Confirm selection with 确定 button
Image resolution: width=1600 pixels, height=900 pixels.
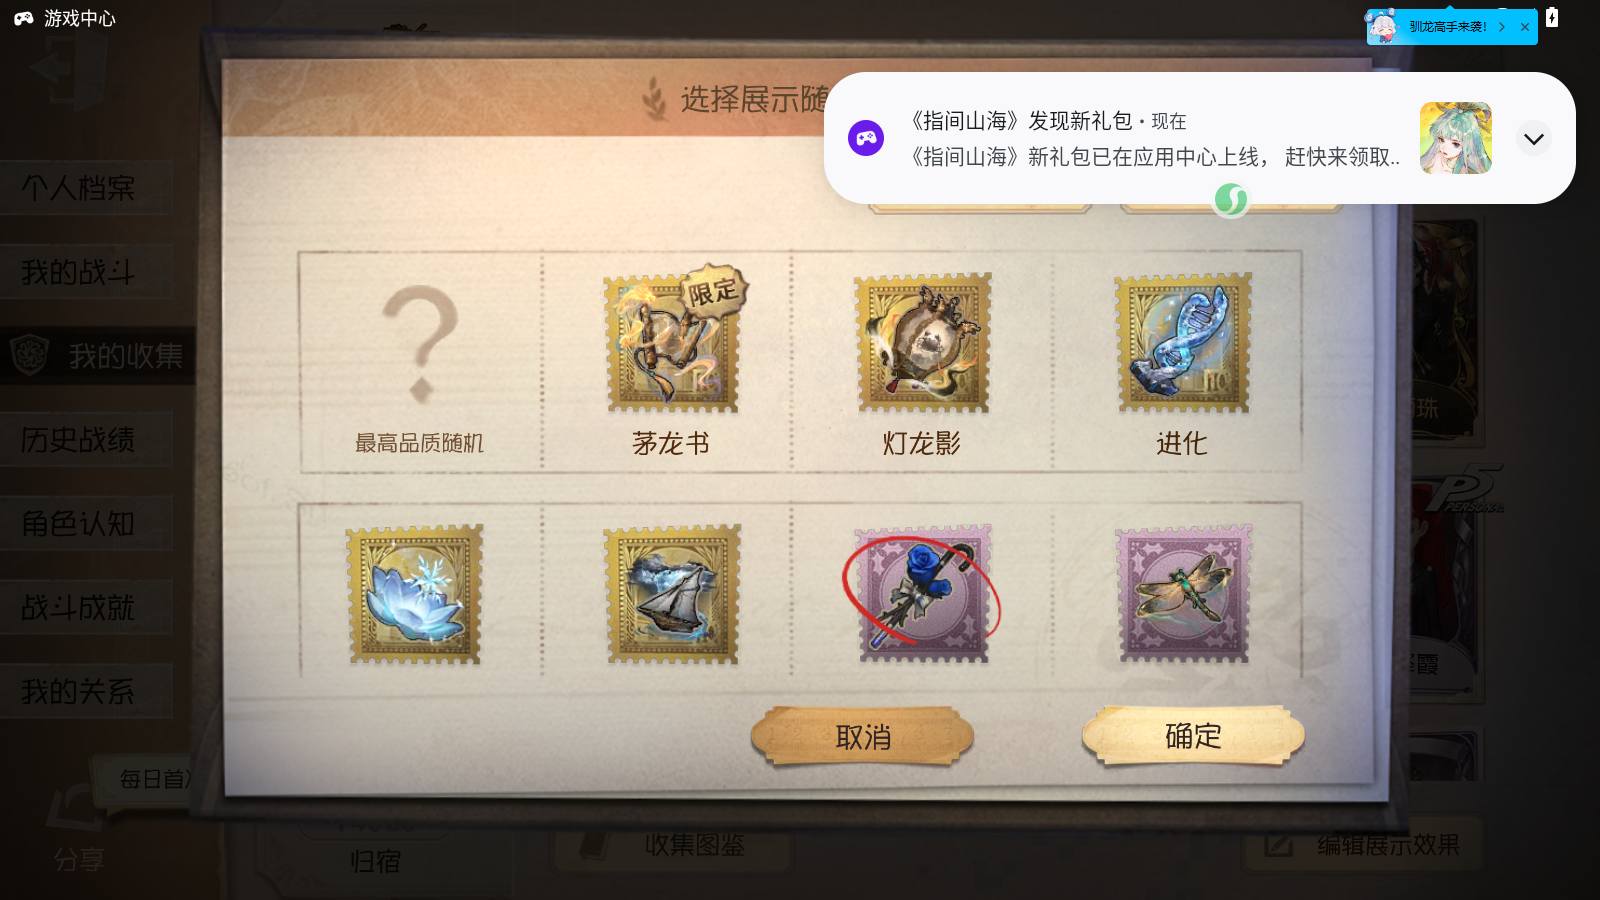[1193, 736]
